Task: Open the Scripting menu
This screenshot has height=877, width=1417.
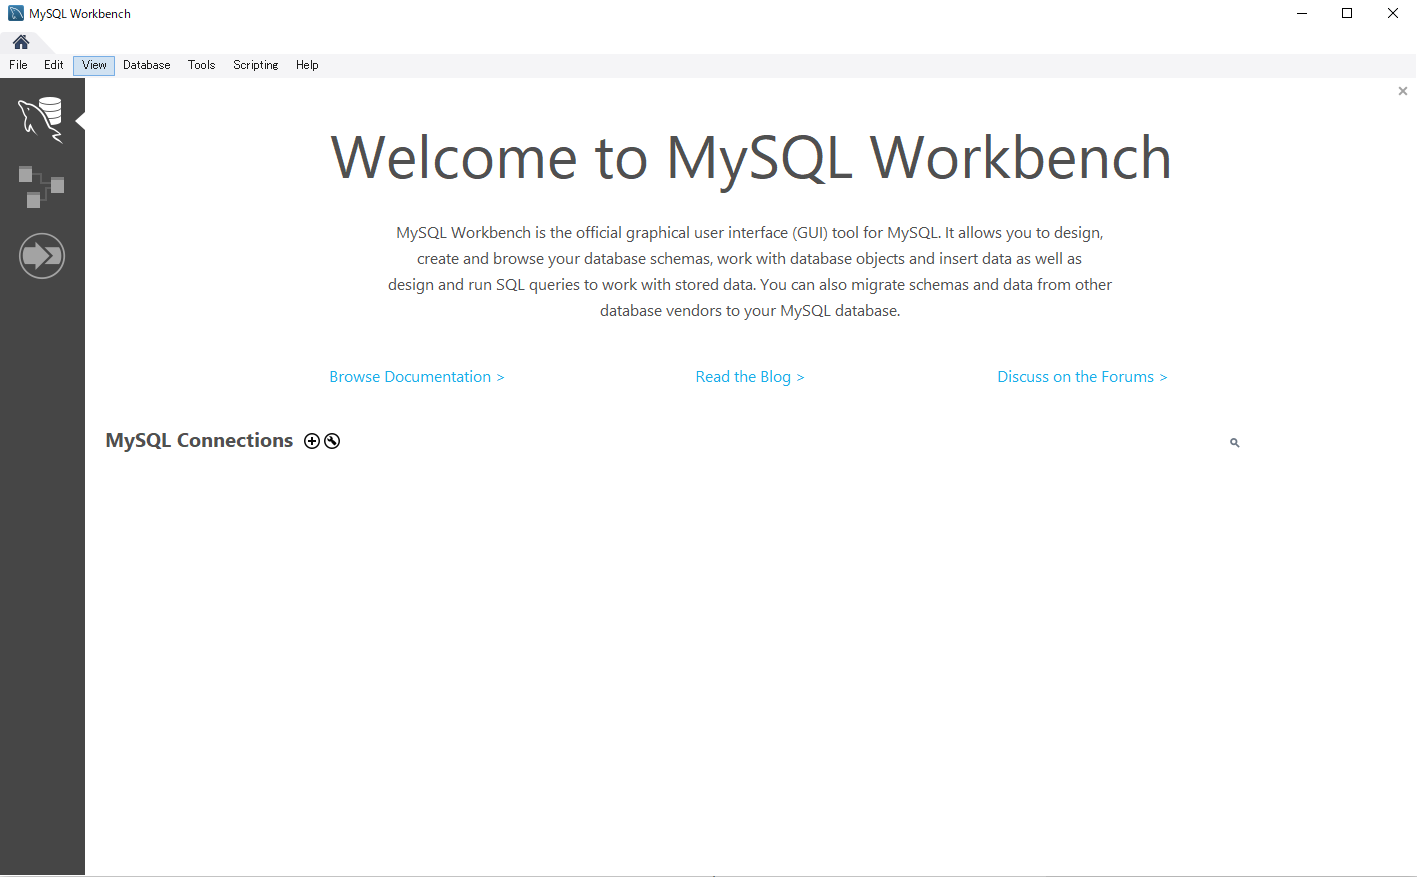Action: coord(255,64)
